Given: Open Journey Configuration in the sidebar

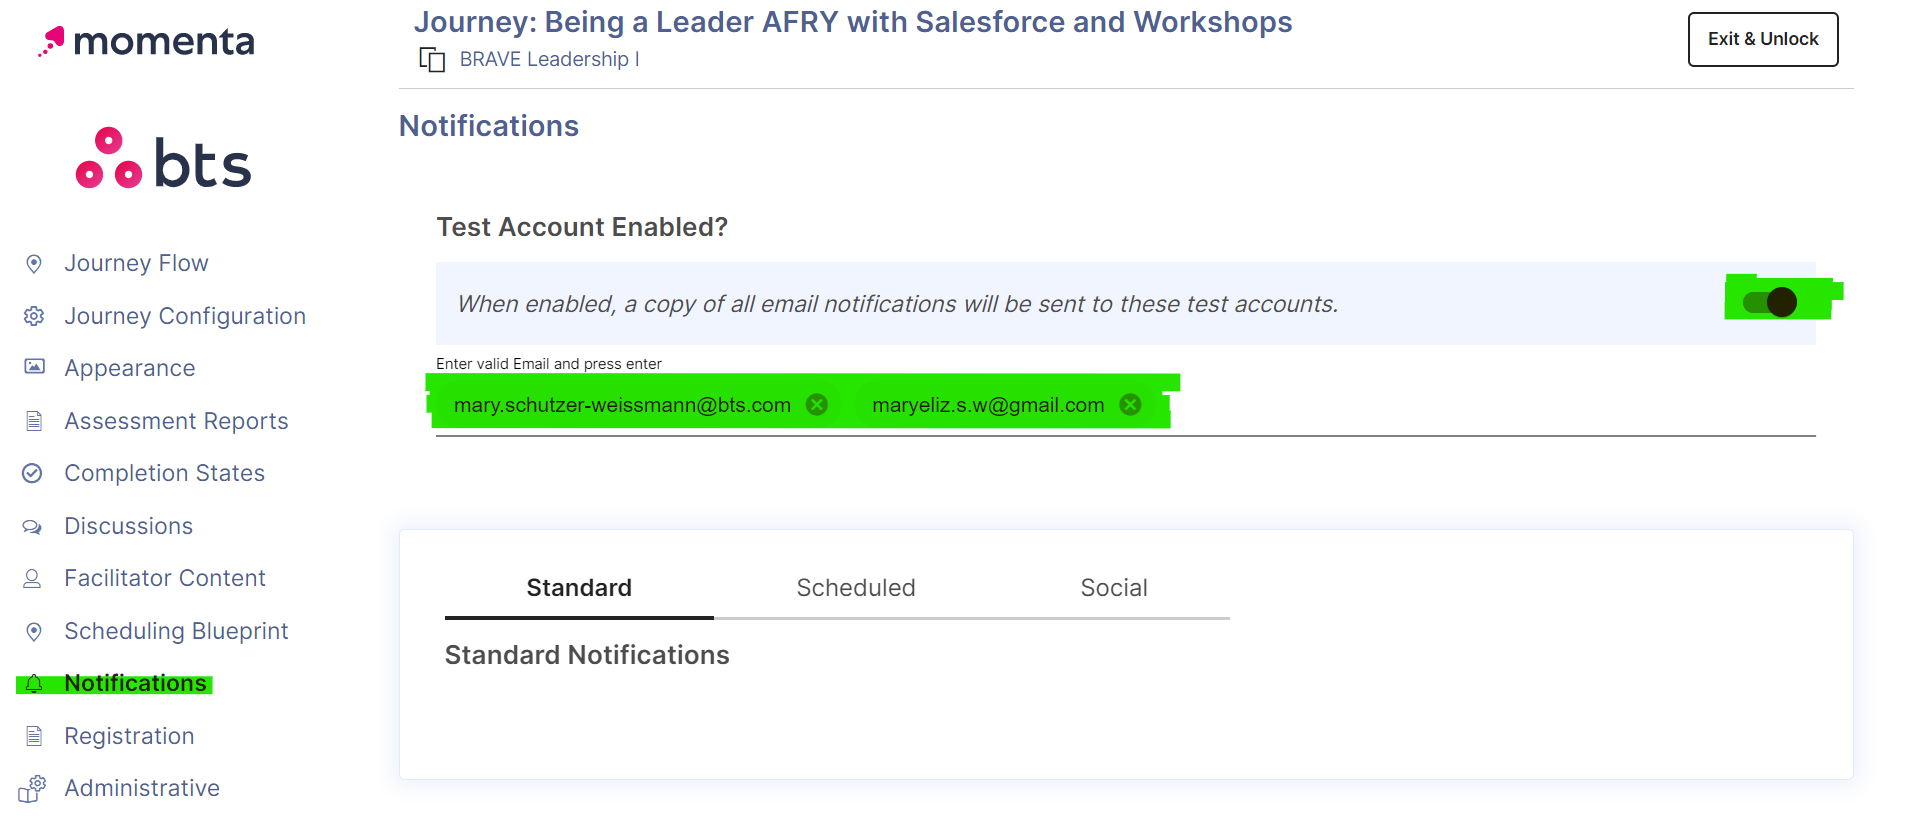Looking at the screenshot, I should coord(185,316).
